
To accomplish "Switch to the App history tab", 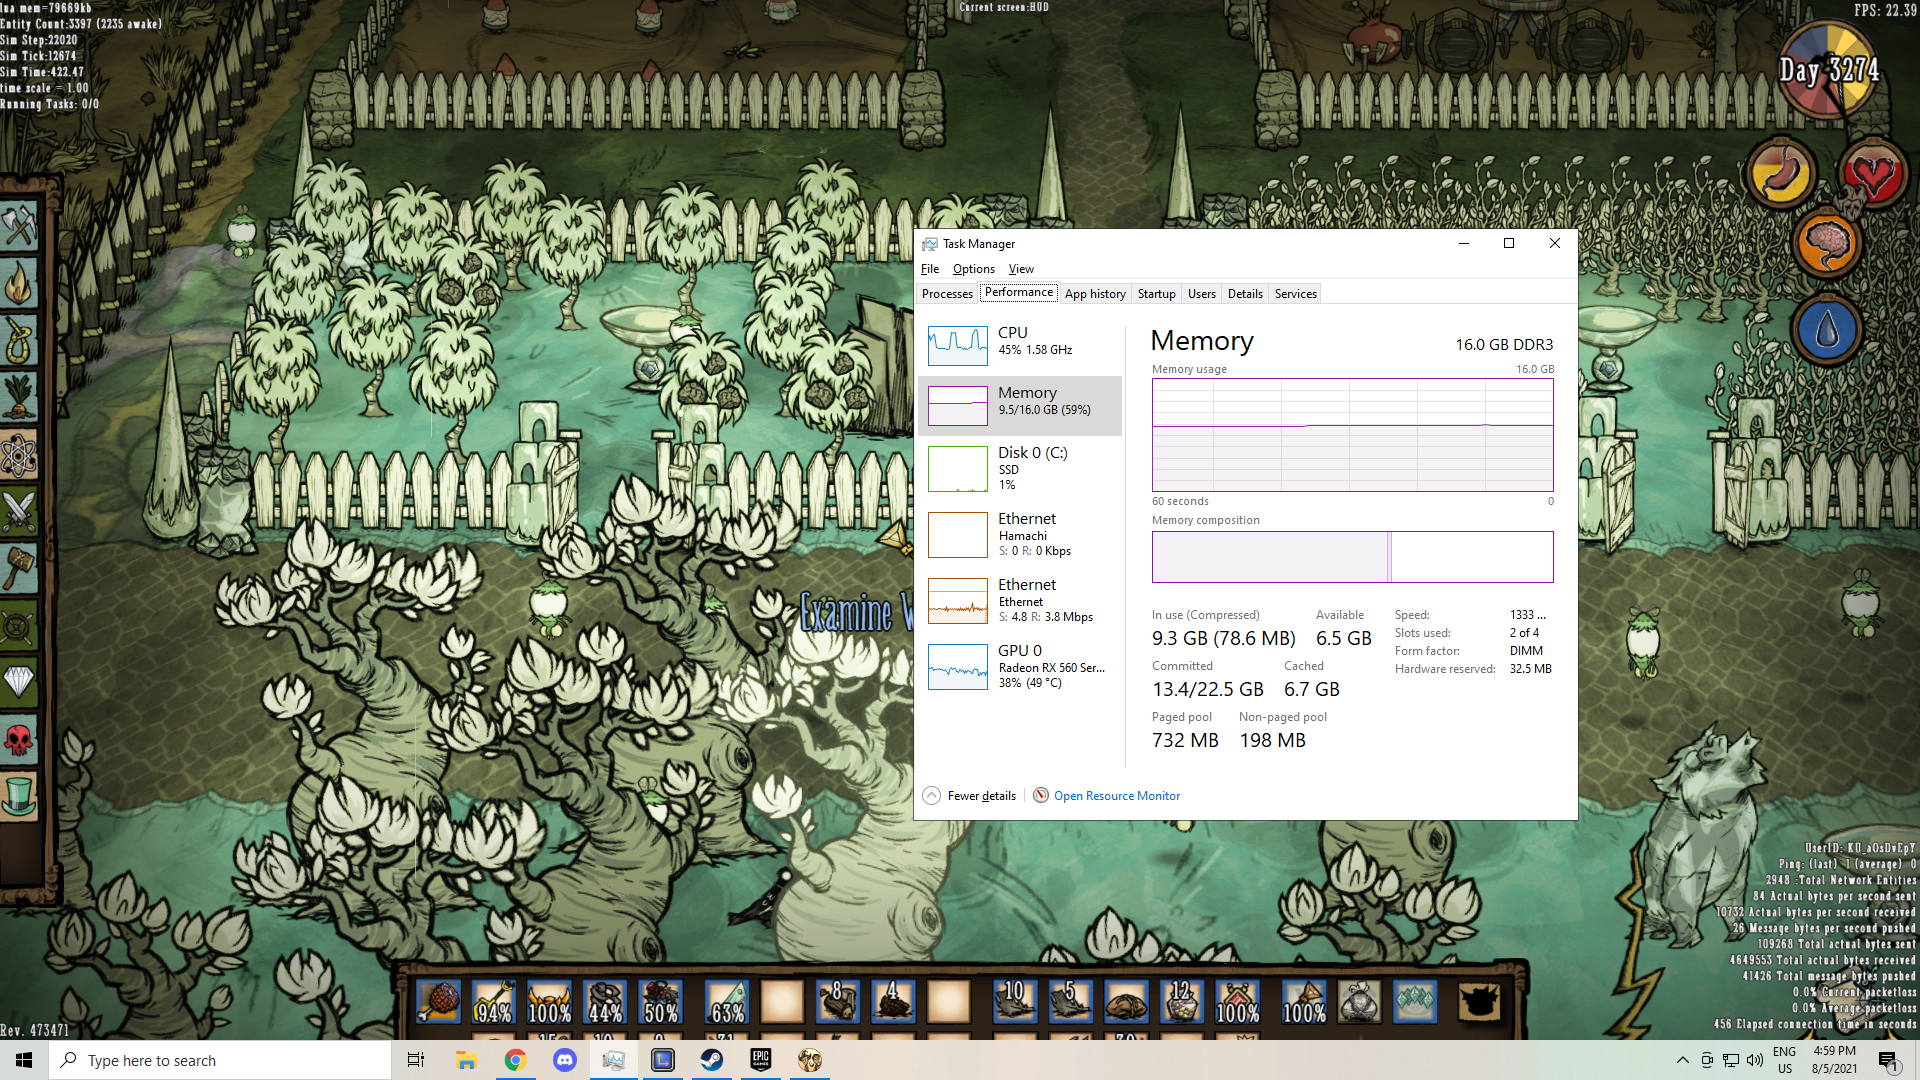I will 1094,294.
